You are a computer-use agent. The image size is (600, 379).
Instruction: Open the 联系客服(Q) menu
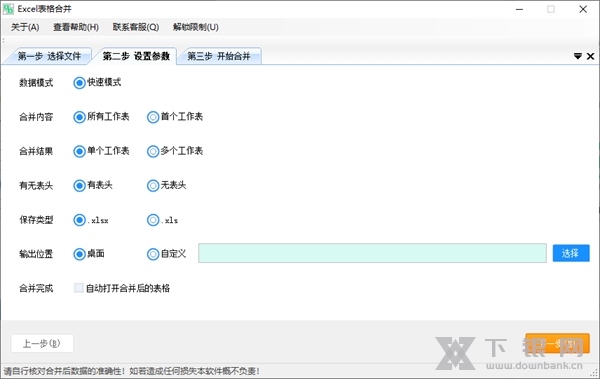pyautogui.click(x=136, y=27)
